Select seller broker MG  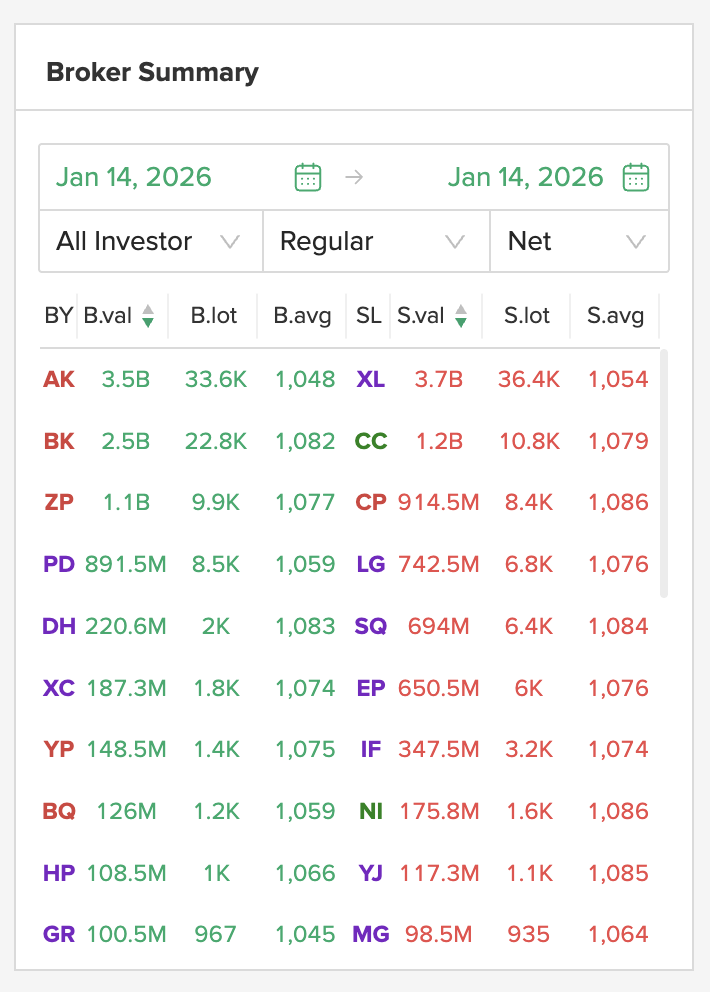pos(371,935)
